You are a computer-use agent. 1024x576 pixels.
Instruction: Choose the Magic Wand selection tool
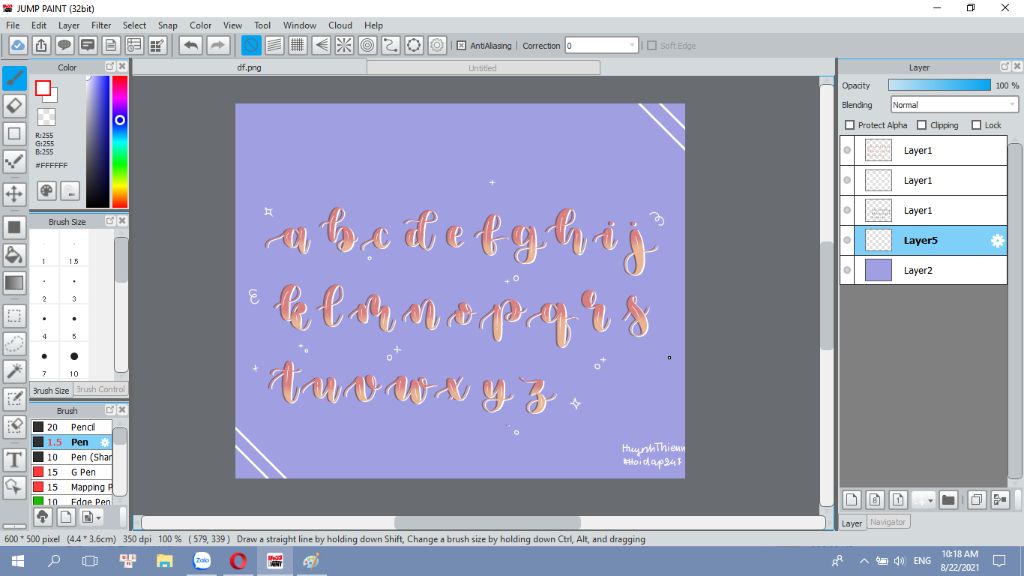click(x=14, y=371)
